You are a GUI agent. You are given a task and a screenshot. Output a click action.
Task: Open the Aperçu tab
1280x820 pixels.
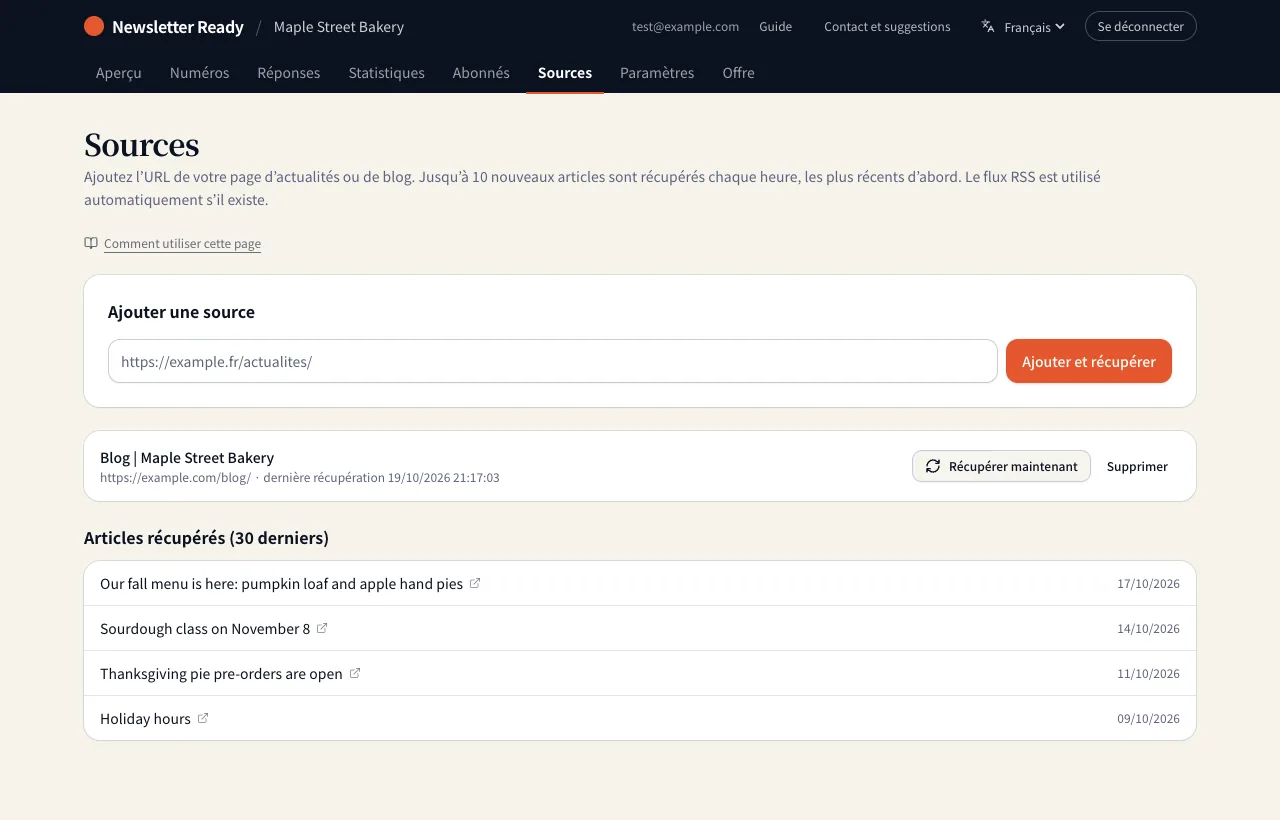point(119,73)
